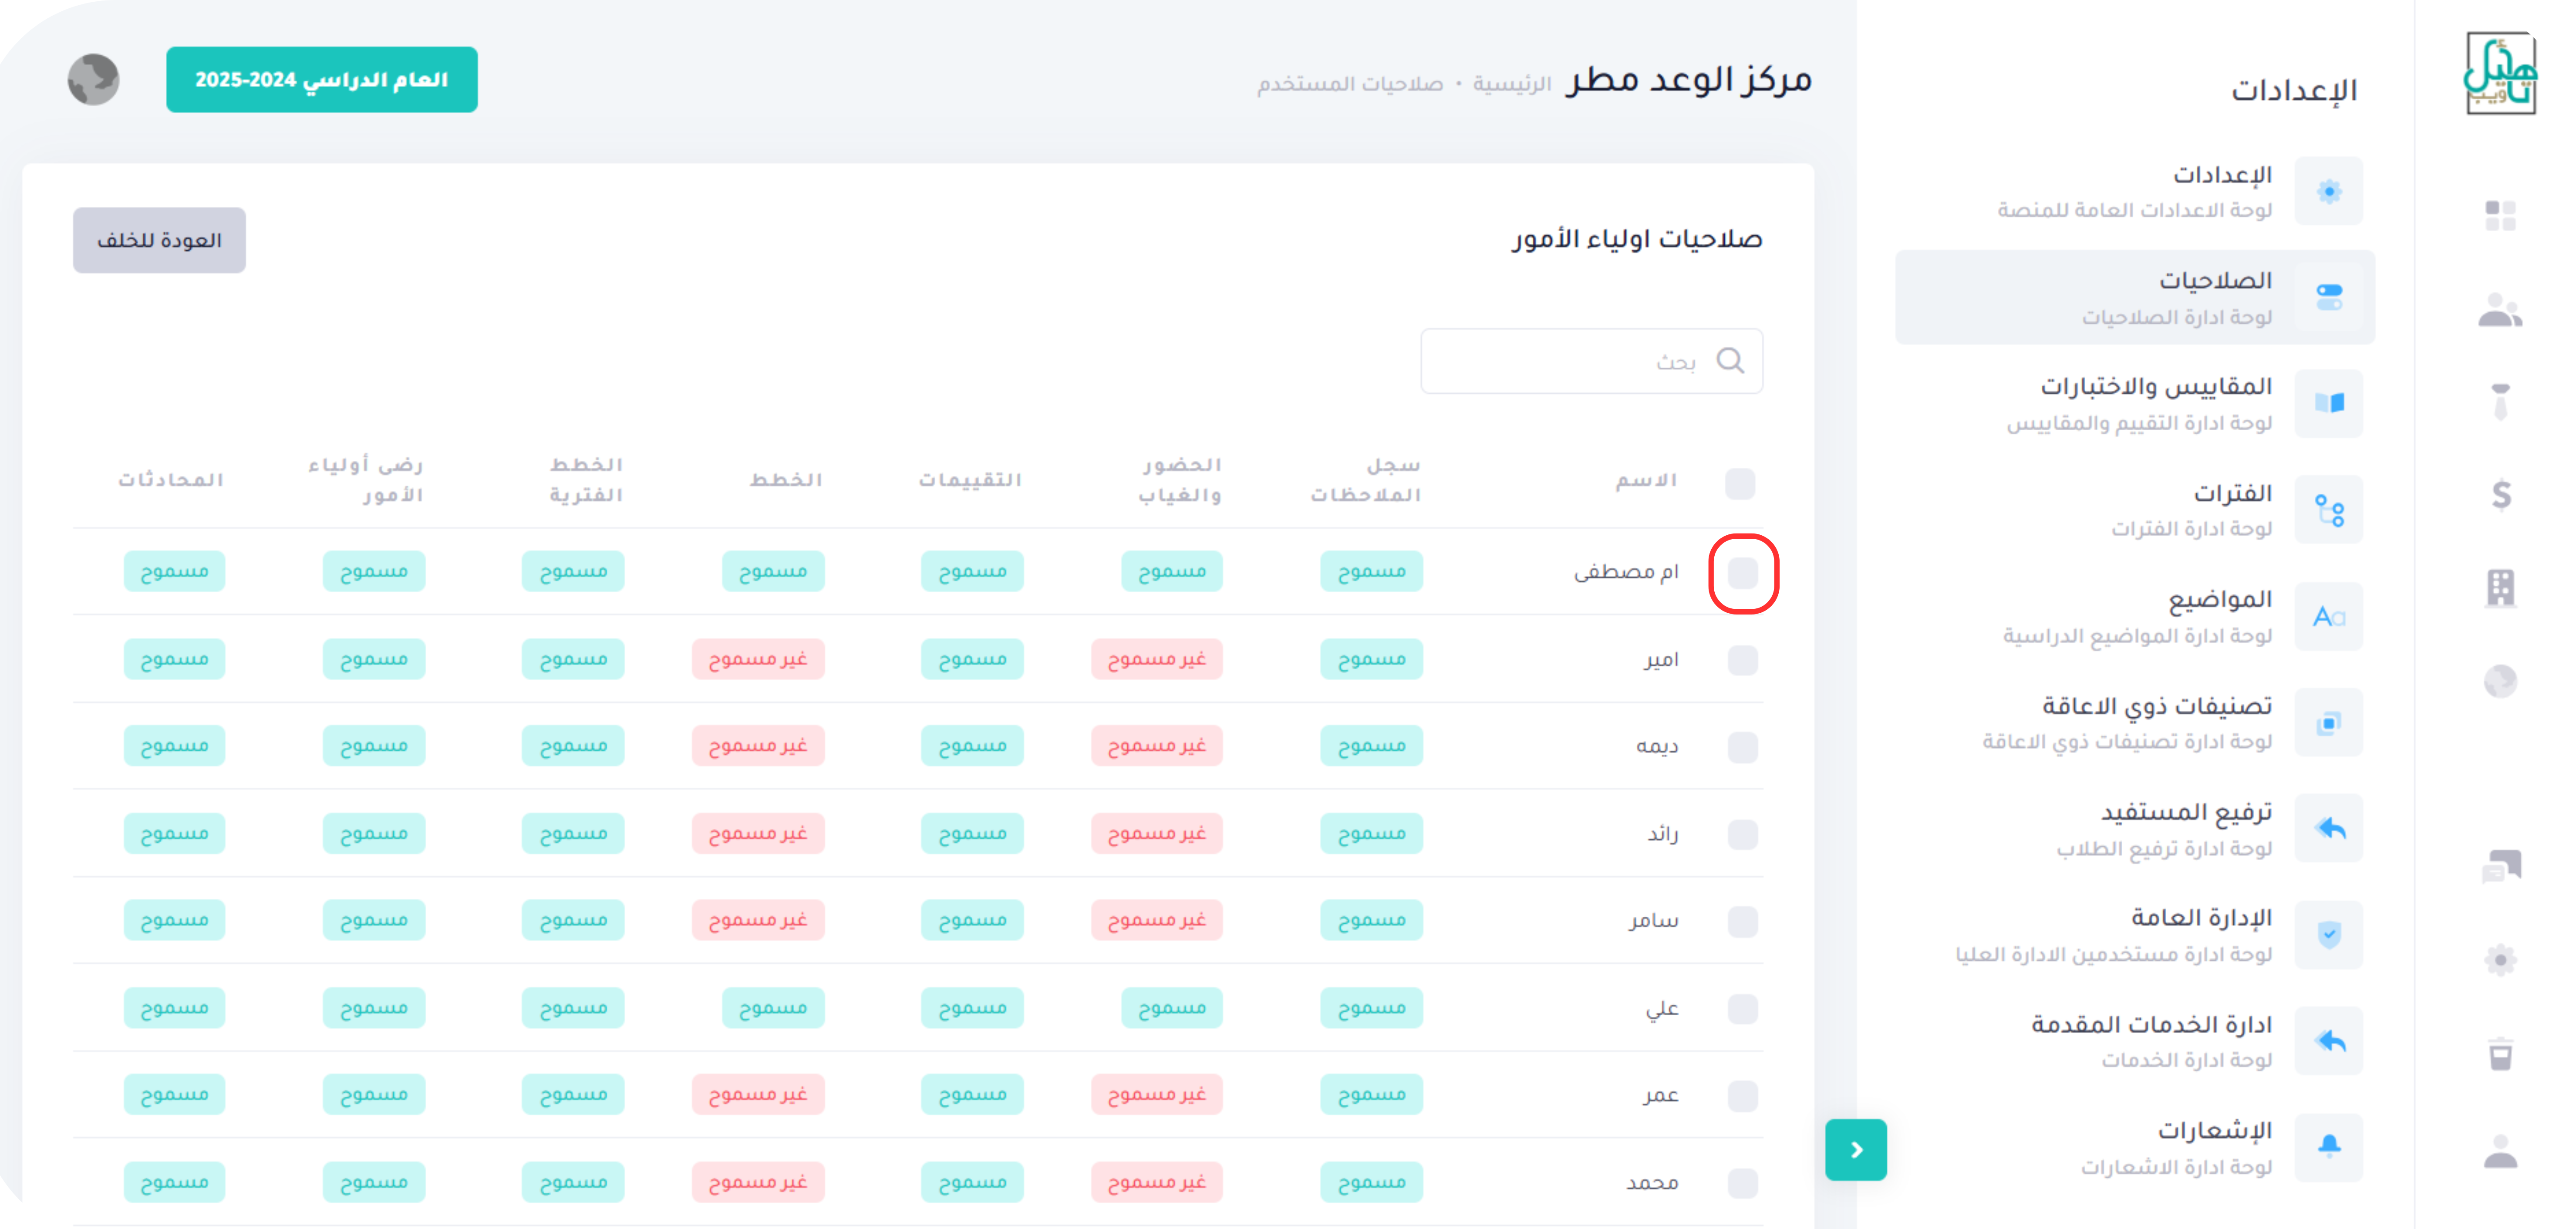2576x1229 pixels.
Task: Open the users group icon in the far-right rail
Action: click(2500, 310)
